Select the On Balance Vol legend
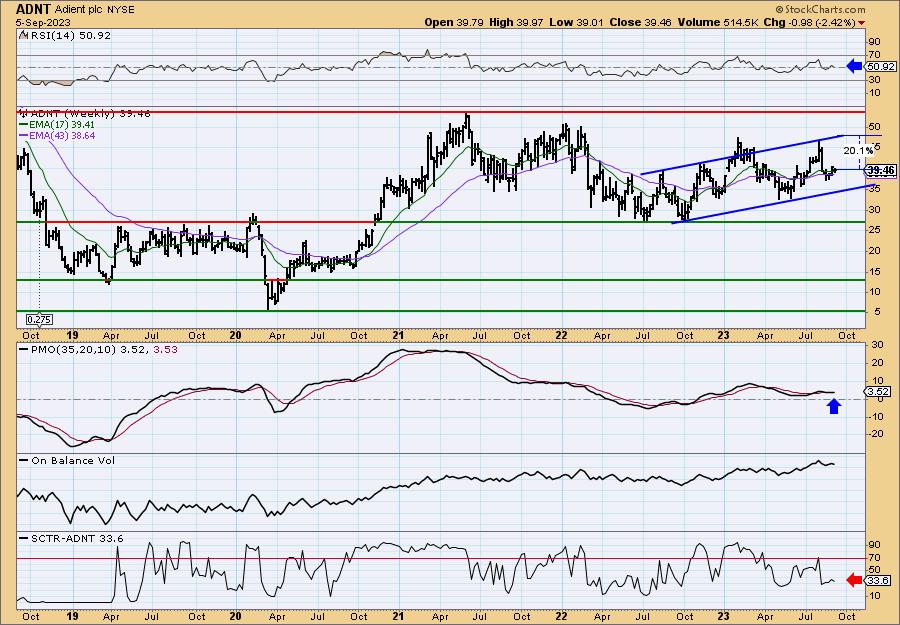Image resolution: width=900 pixels, height=625 pixels. tap(67, 460)
